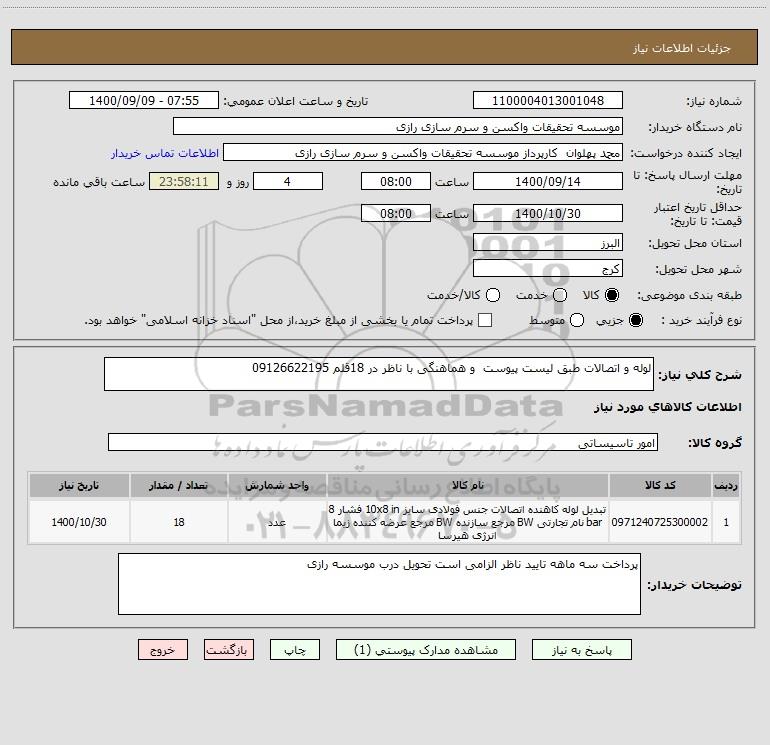Click the استان محل تحویل field البرز

[548, 242]
